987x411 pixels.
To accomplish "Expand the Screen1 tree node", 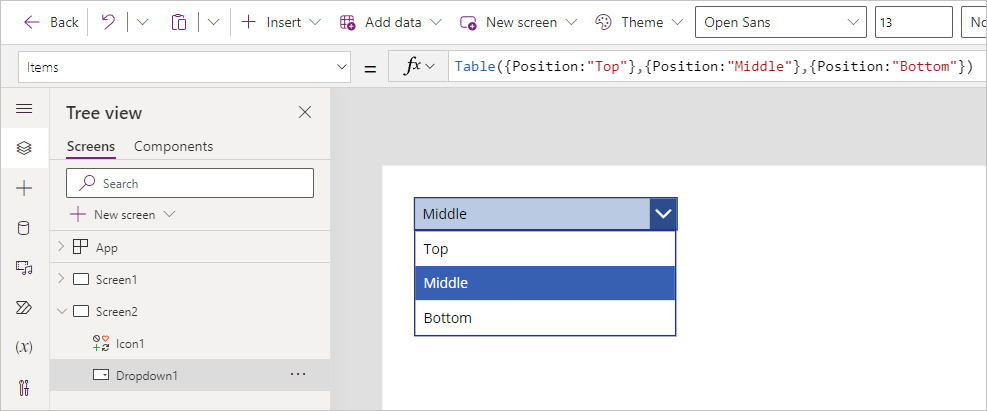I will pyautogui.click(x=62, y=279).
